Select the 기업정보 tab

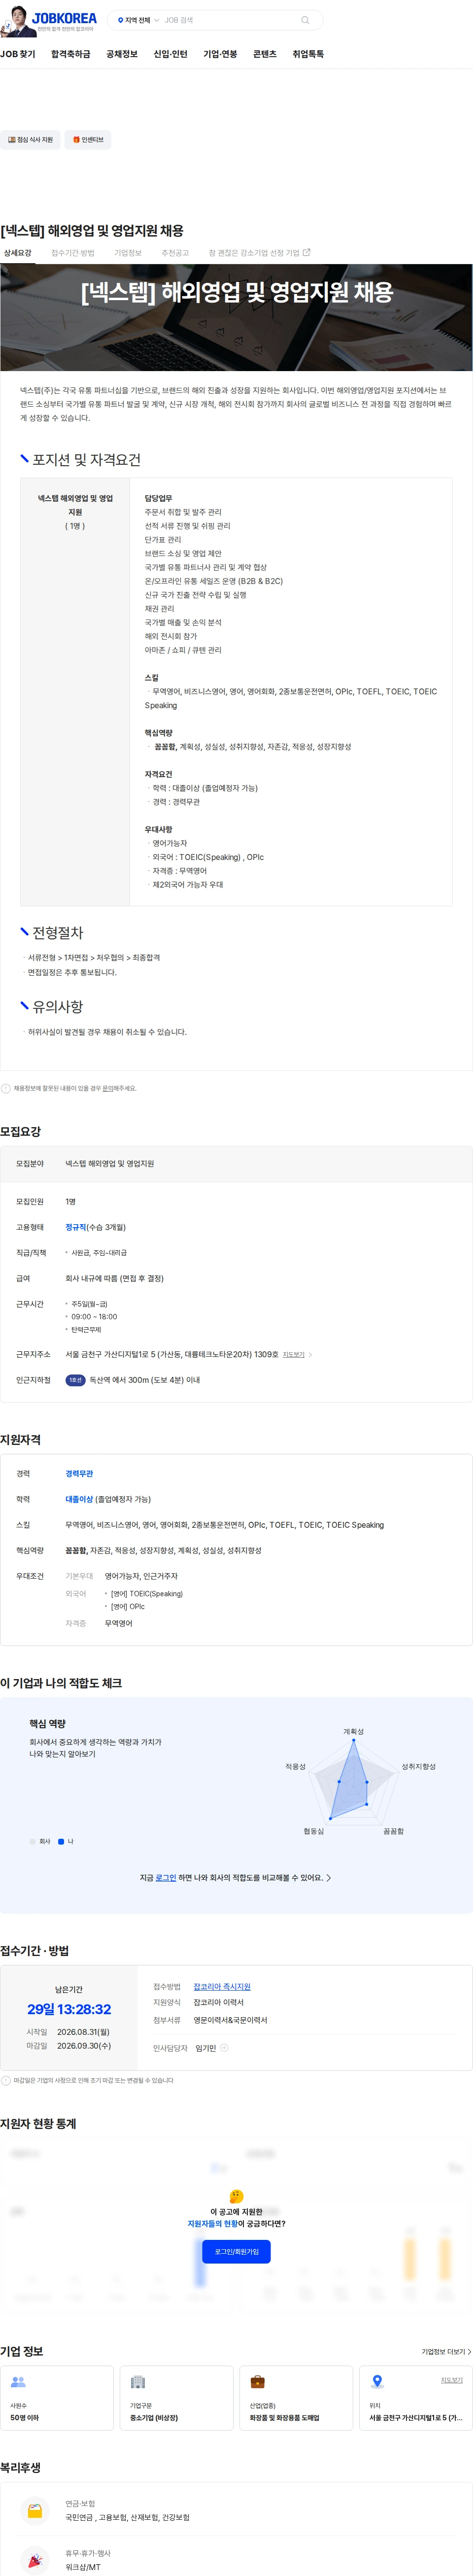coord(128,253)
